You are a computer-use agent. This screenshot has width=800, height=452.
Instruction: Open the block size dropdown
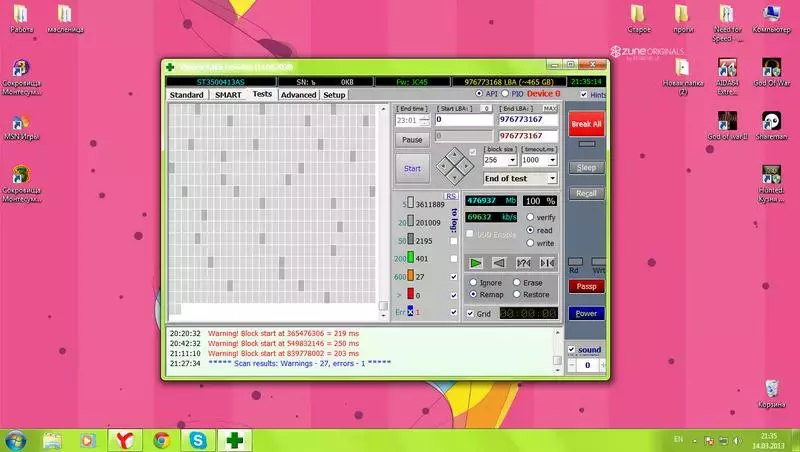coord(512,160)
